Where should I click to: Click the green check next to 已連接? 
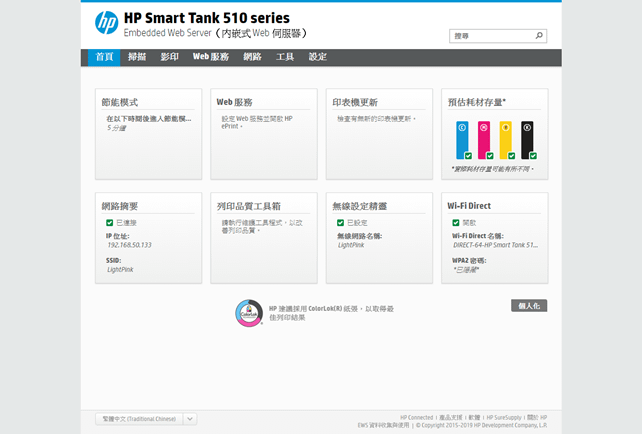[x=109, y=223]
